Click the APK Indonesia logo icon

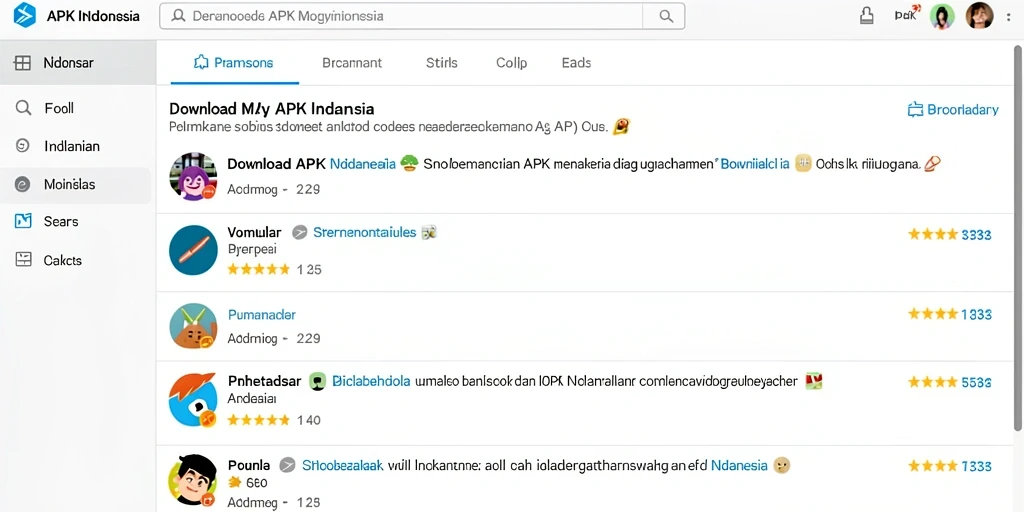[25, 15]
